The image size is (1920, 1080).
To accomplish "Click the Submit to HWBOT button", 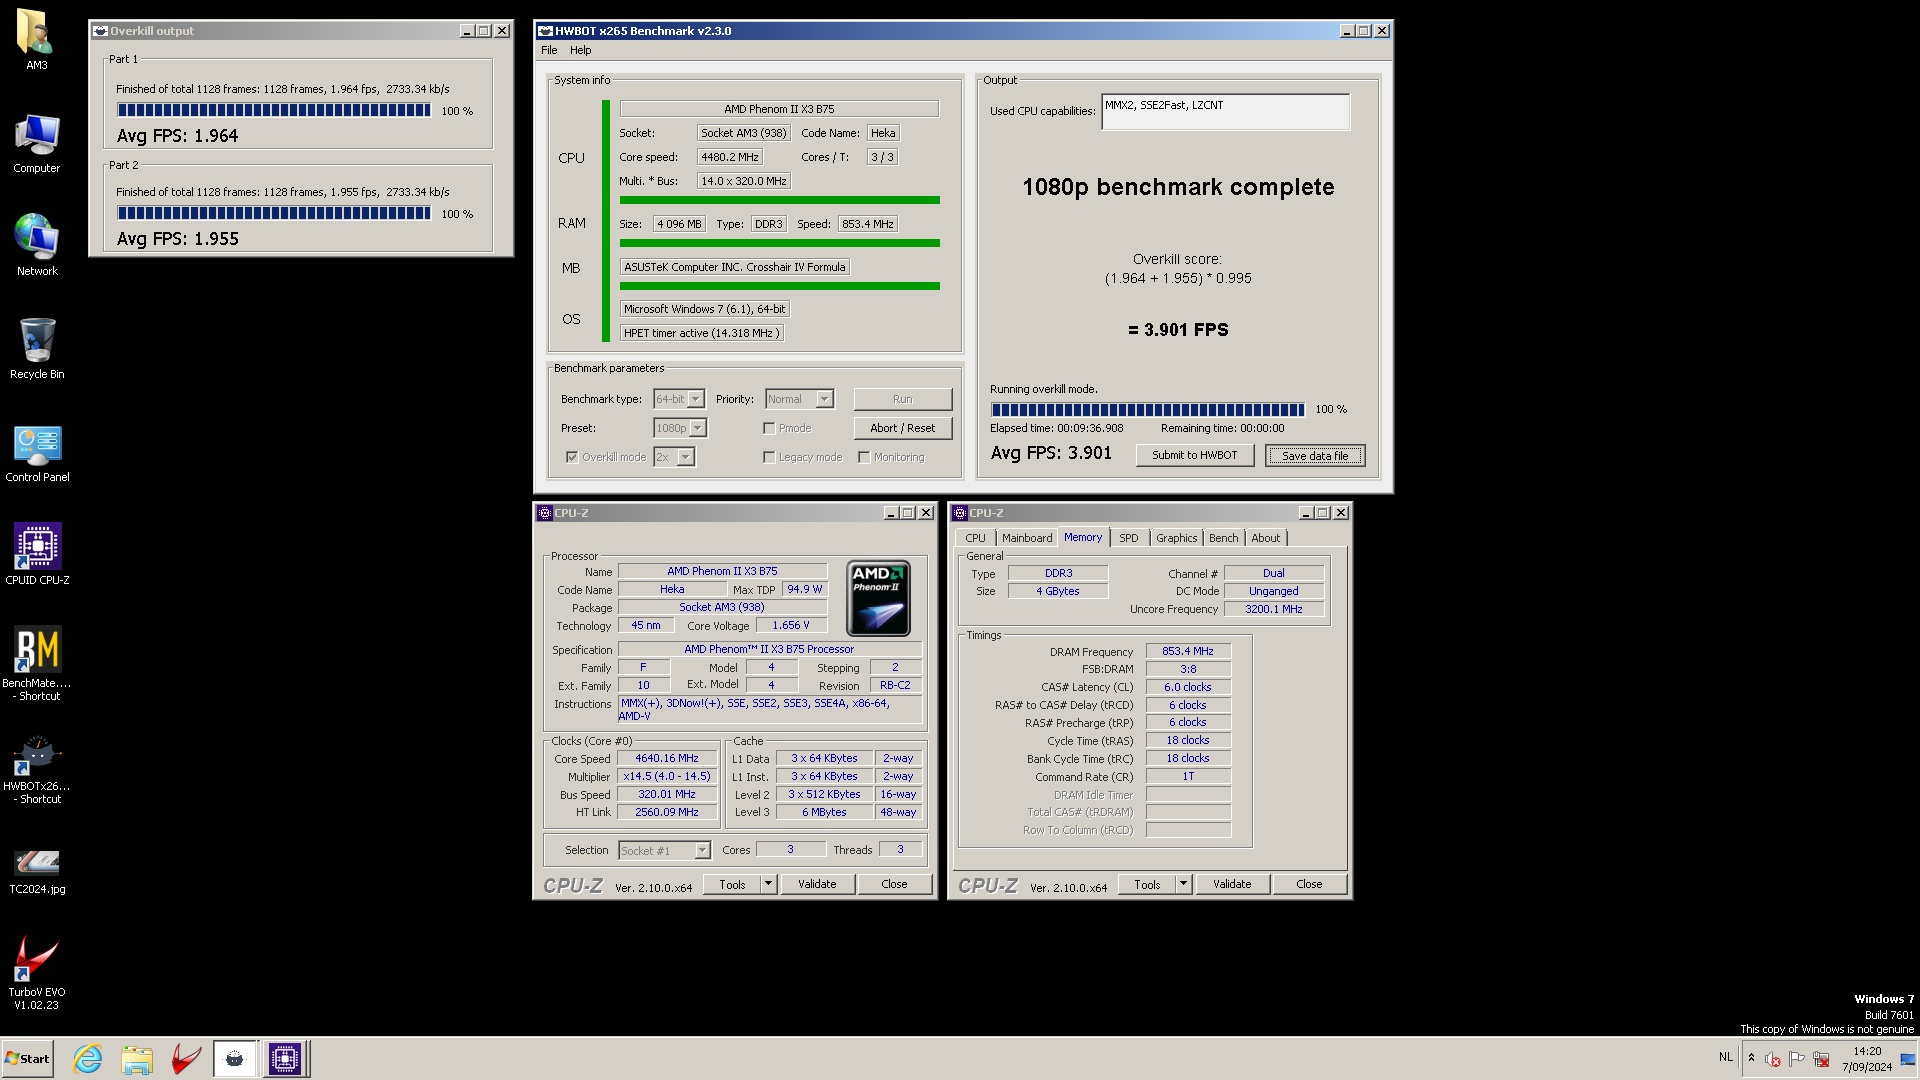I will pos(1194,455).
